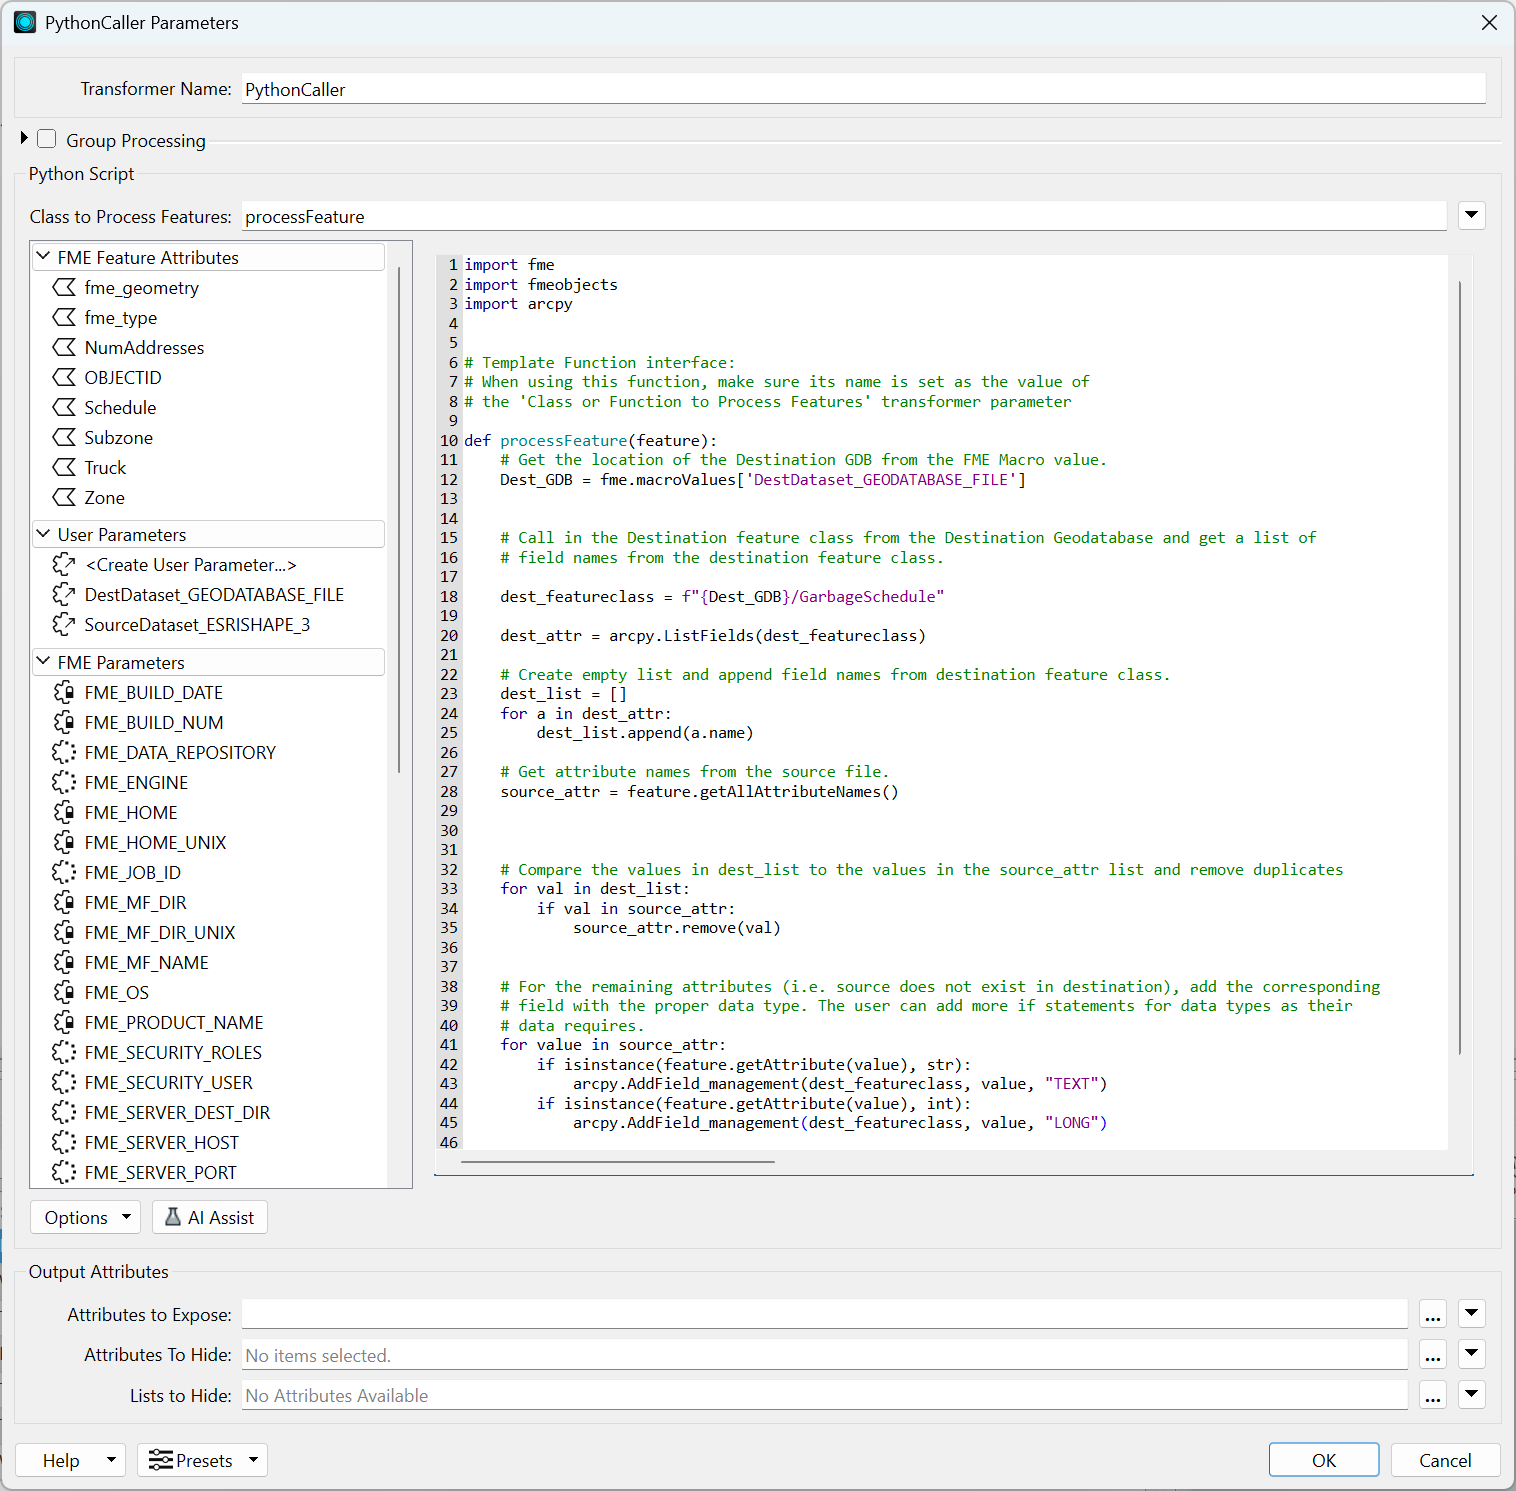
Task: Click the Presets sliders icon
Action: tap(160, 1461)
